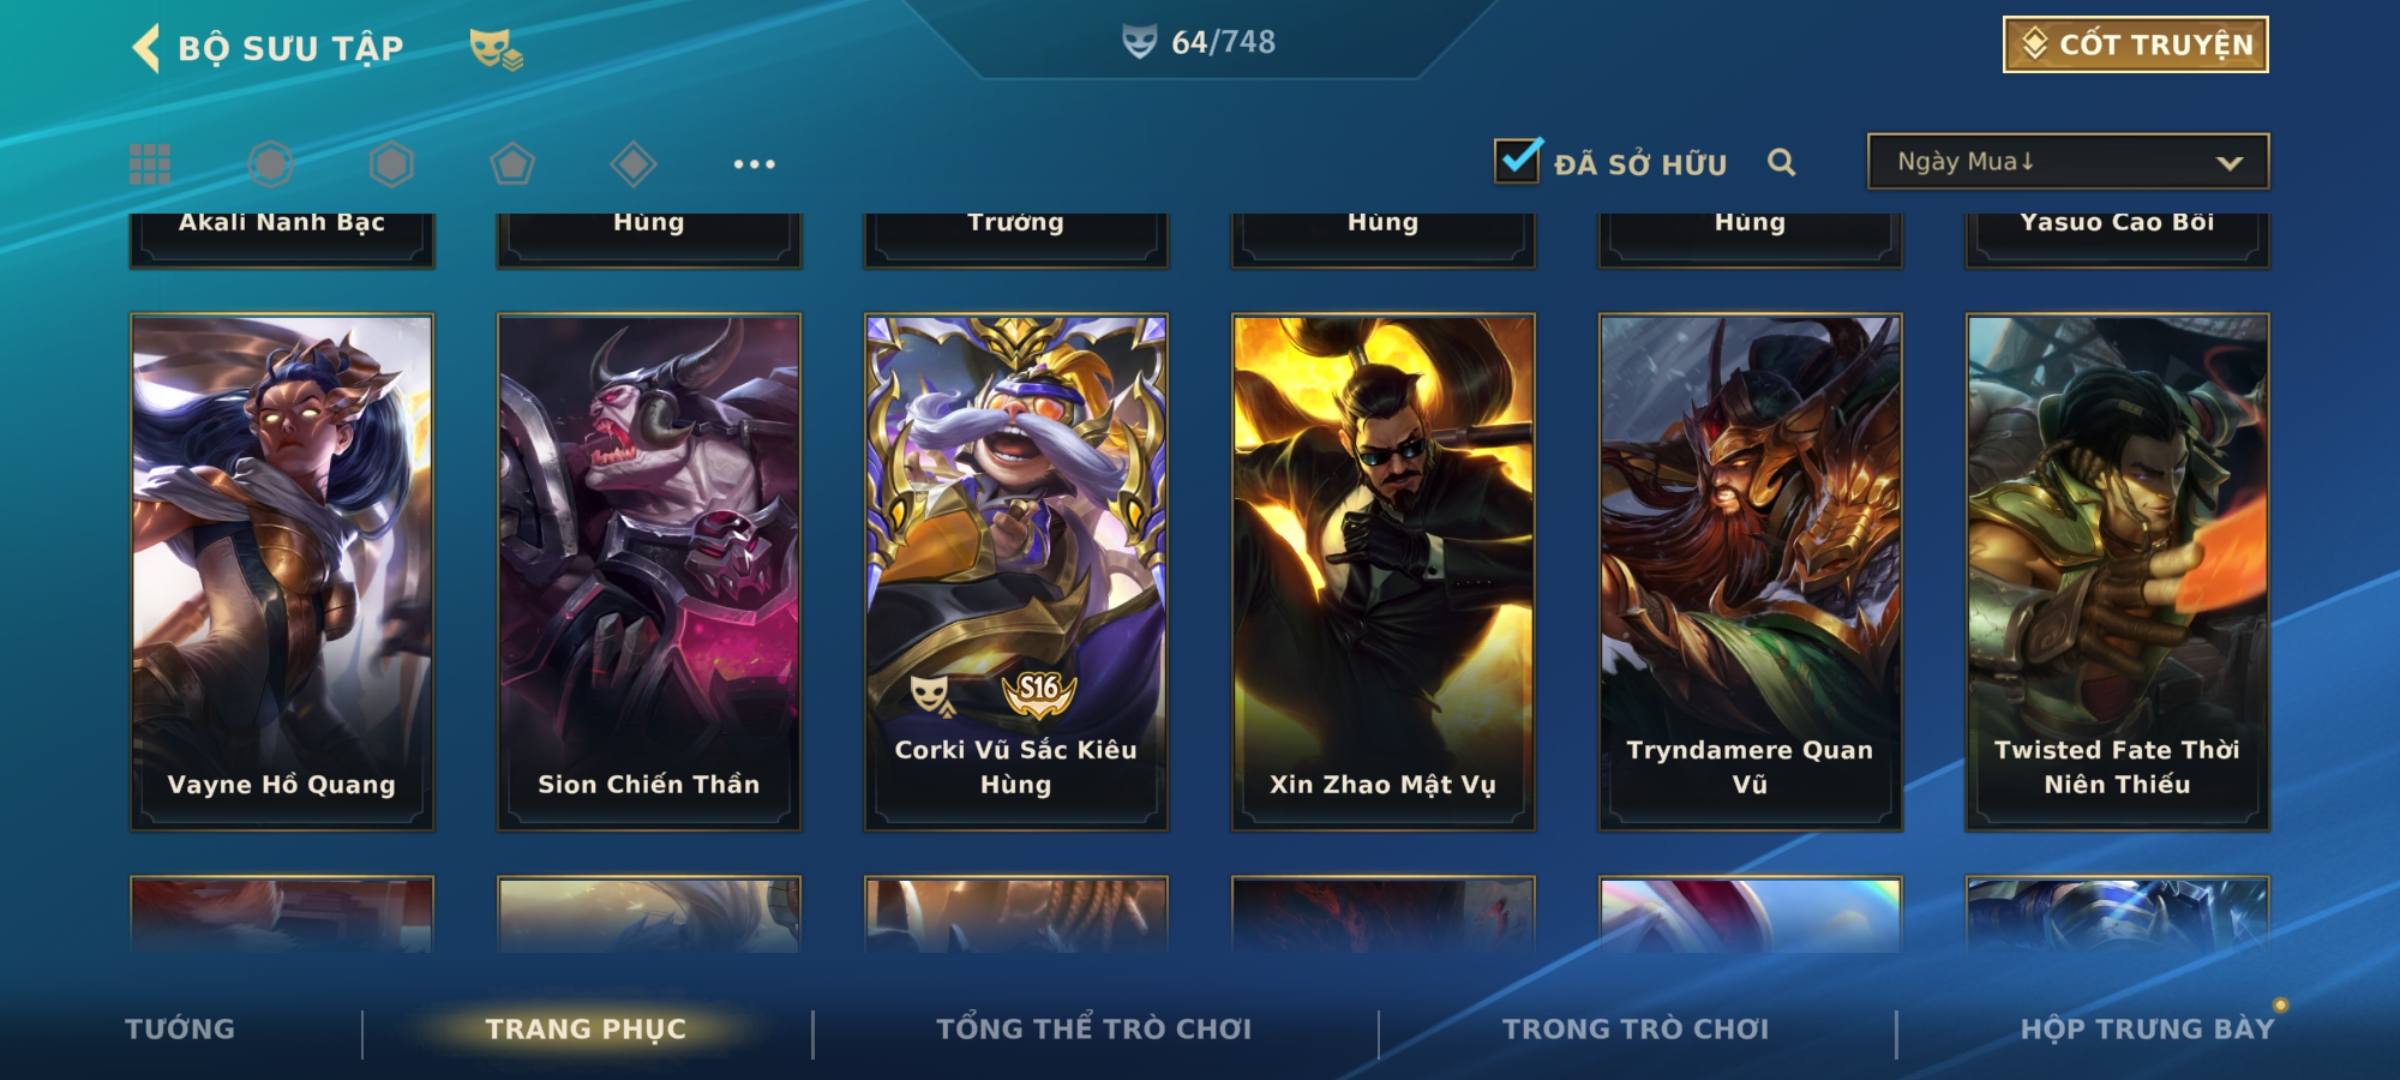Viewport: 2400px width, 1080px height.
Task: Select the first circular rarity filter icon
Action: [x=270, y=164]
